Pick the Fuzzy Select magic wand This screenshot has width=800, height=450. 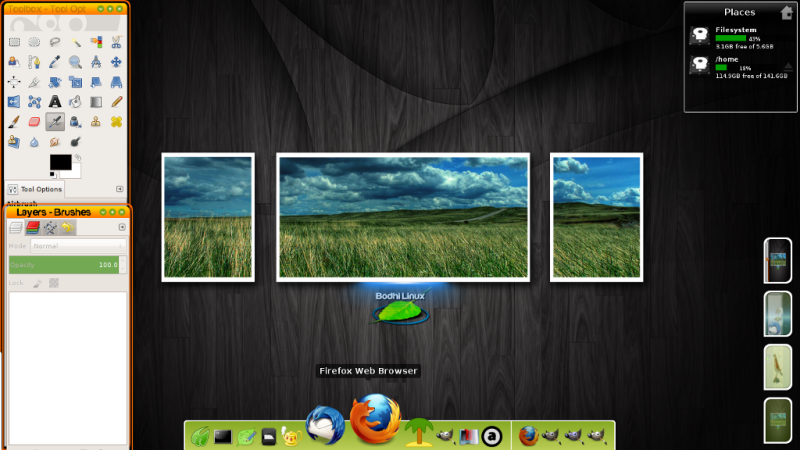pos(75,42)
